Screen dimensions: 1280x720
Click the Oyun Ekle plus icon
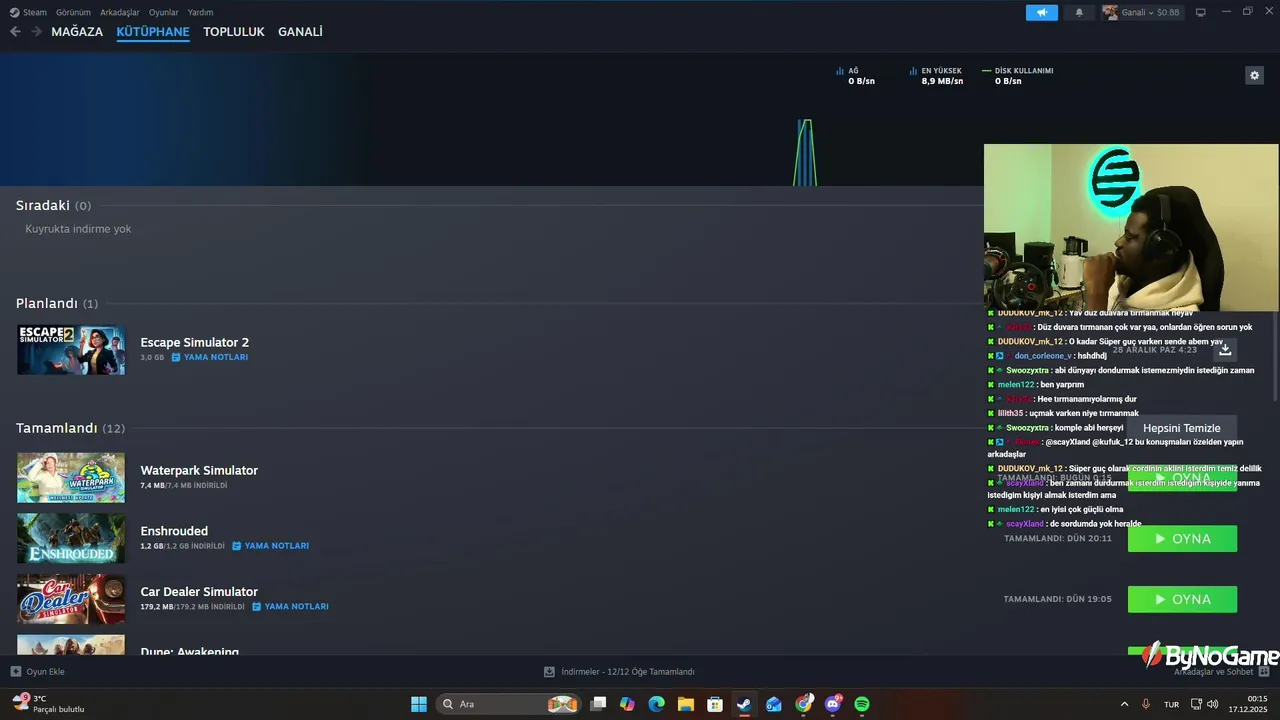(x=15, y=672)
